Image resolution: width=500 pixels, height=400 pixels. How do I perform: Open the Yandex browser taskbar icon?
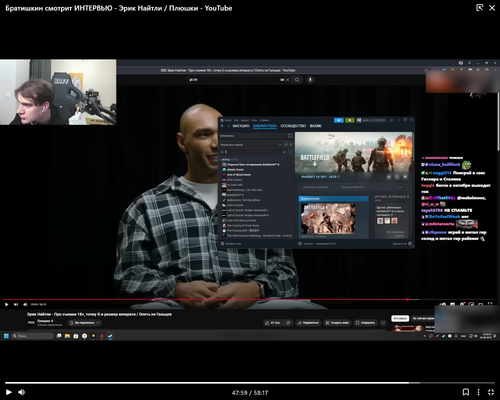click(x=84, y=336)
